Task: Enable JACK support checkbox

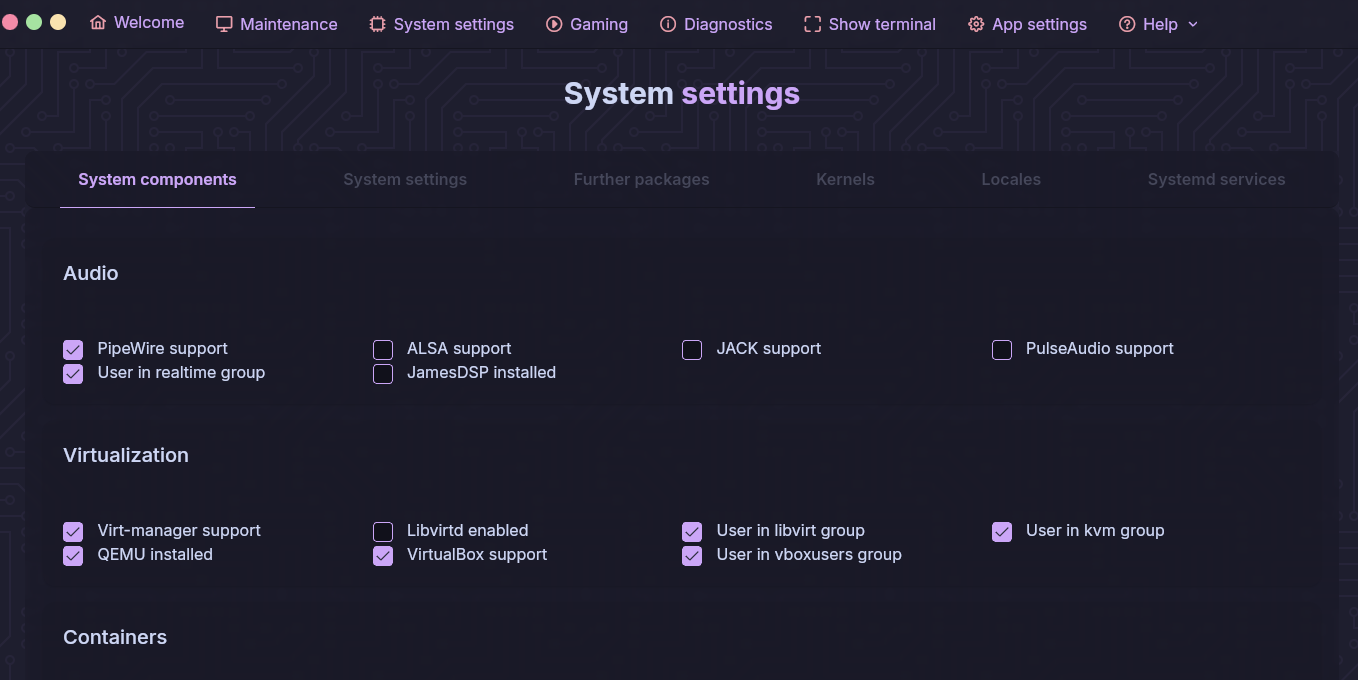Action: (692, 349)
